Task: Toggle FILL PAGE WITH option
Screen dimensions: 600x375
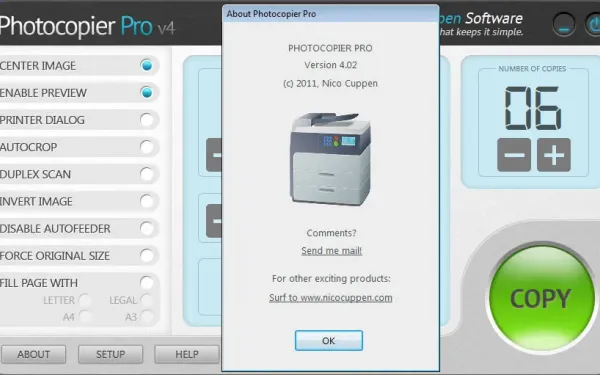Action: [147, 283]
